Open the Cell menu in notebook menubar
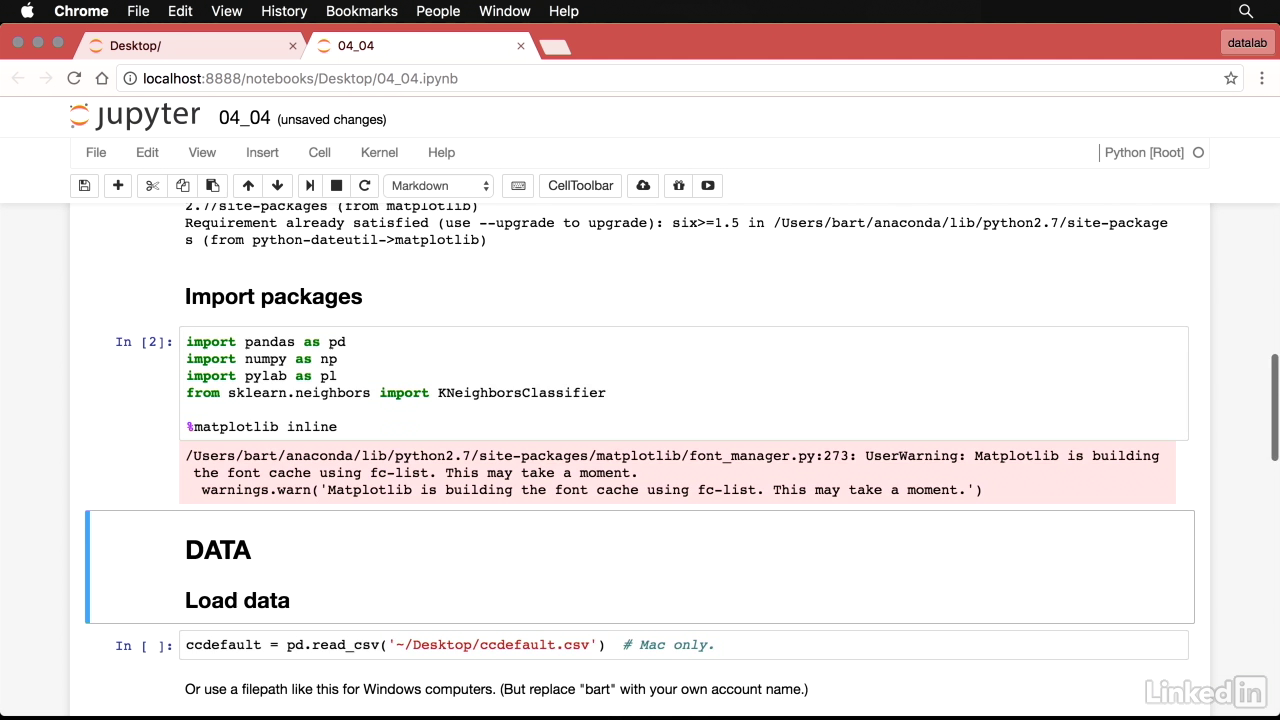1280x720 pixels. pyautogui.click(x=320, y=153)
